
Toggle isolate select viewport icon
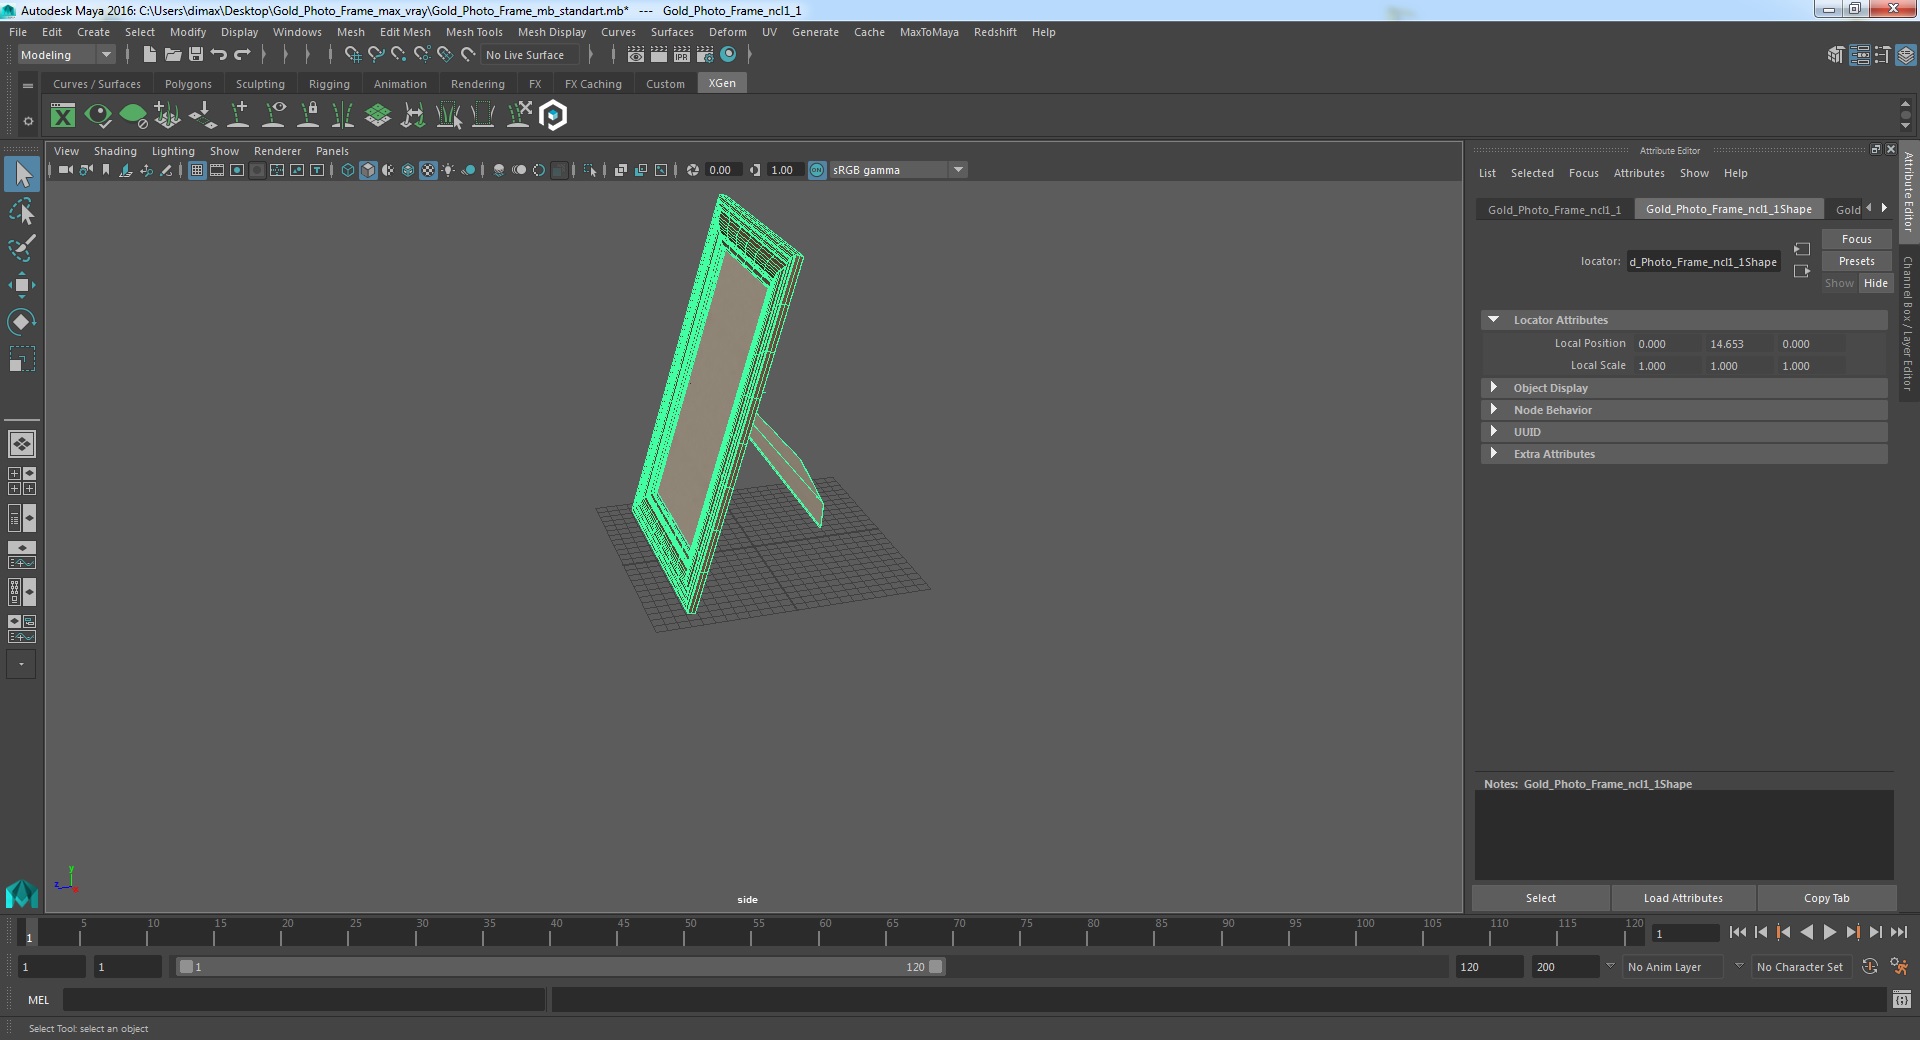(590, 170)
